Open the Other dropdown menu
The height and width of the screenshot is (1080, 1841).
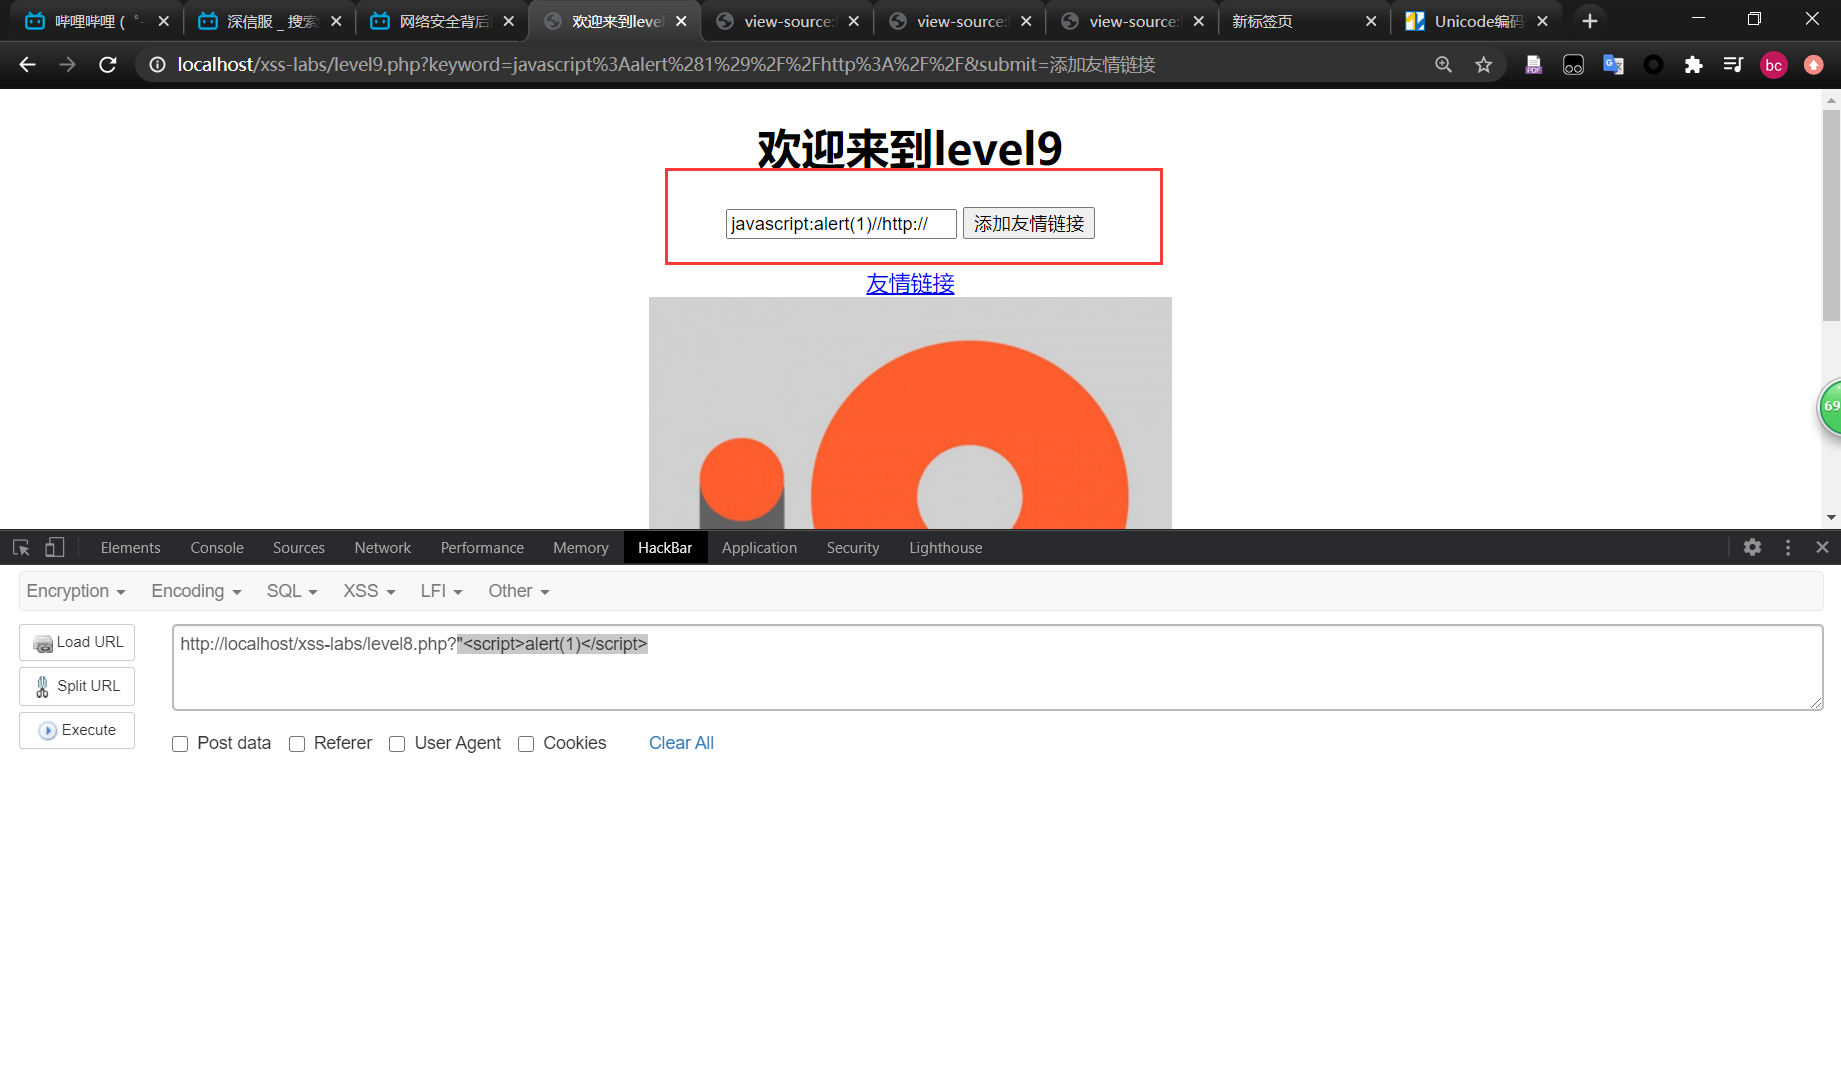pos(519,591)
